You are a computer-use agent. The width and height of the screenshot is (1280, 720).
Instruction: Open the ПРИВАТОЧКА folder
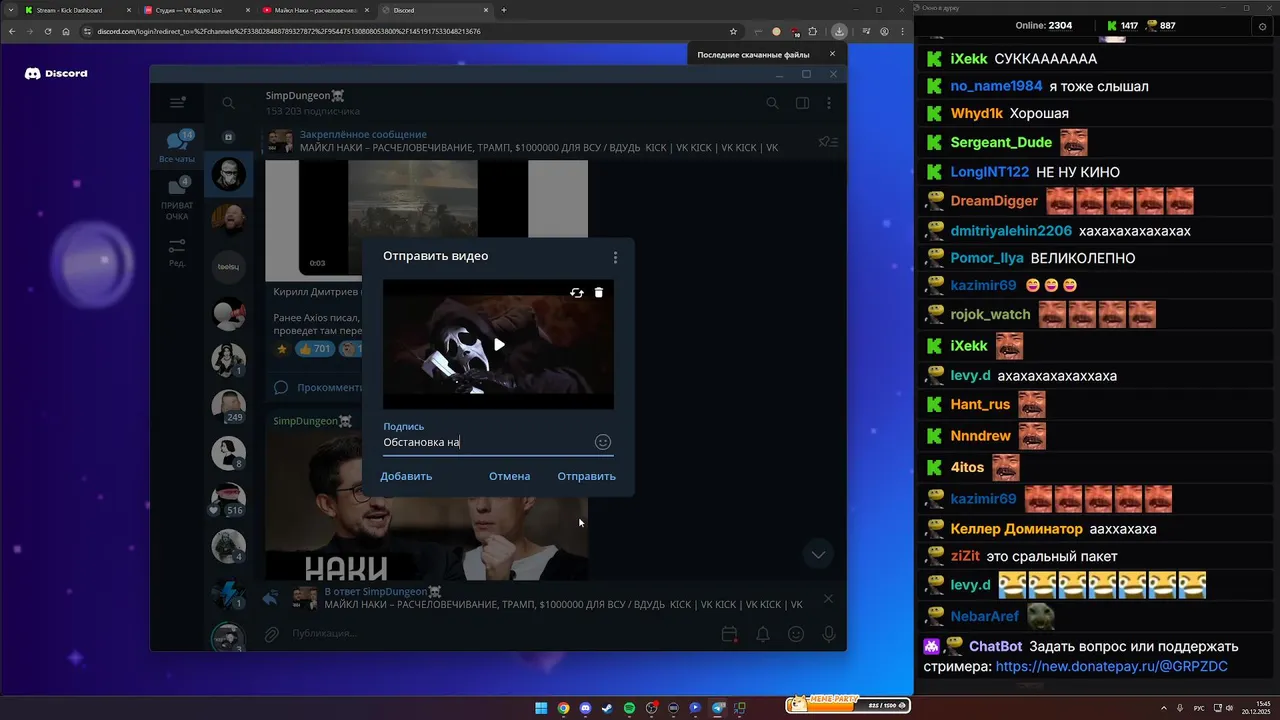pyautogui.click(x=177, y=199)
